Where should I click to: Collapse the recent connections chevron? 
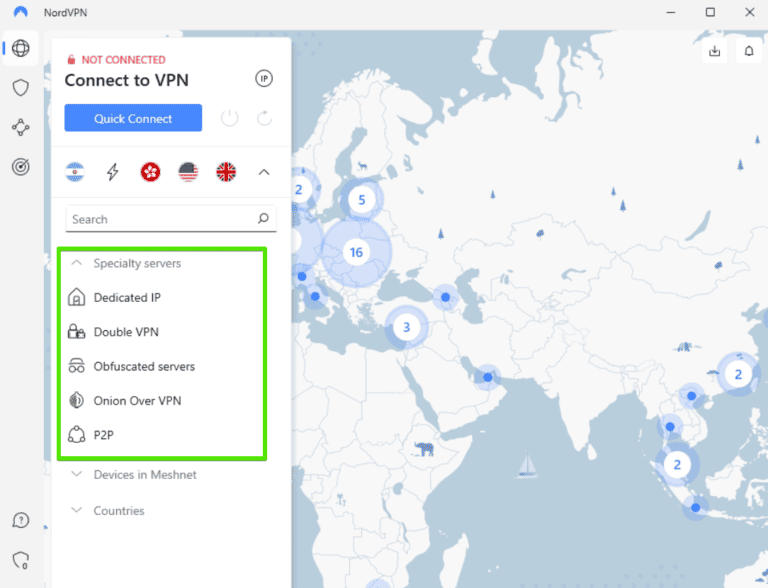(264, 172)
